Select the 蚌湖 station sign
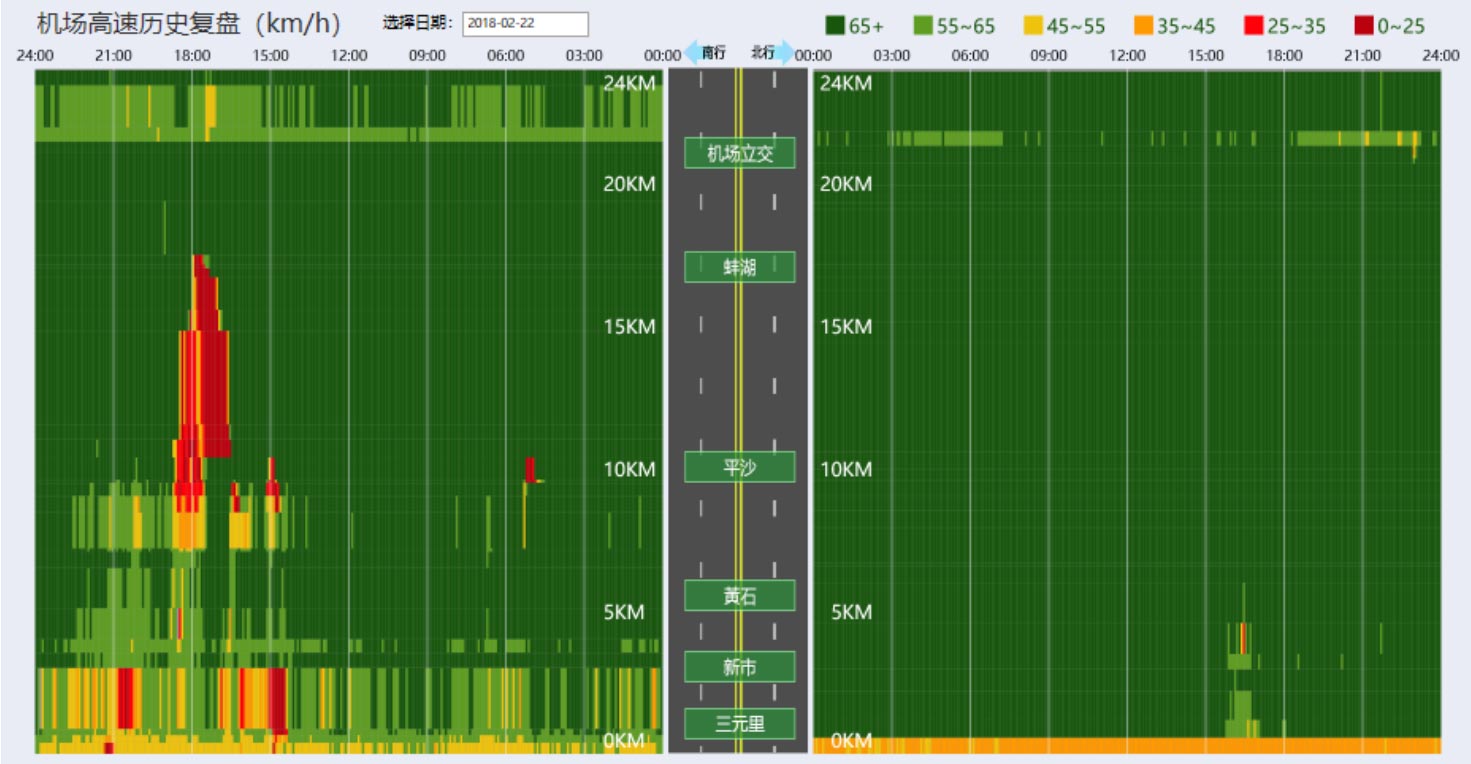Screen dimensions: 1471x764 tap(739, 267)
